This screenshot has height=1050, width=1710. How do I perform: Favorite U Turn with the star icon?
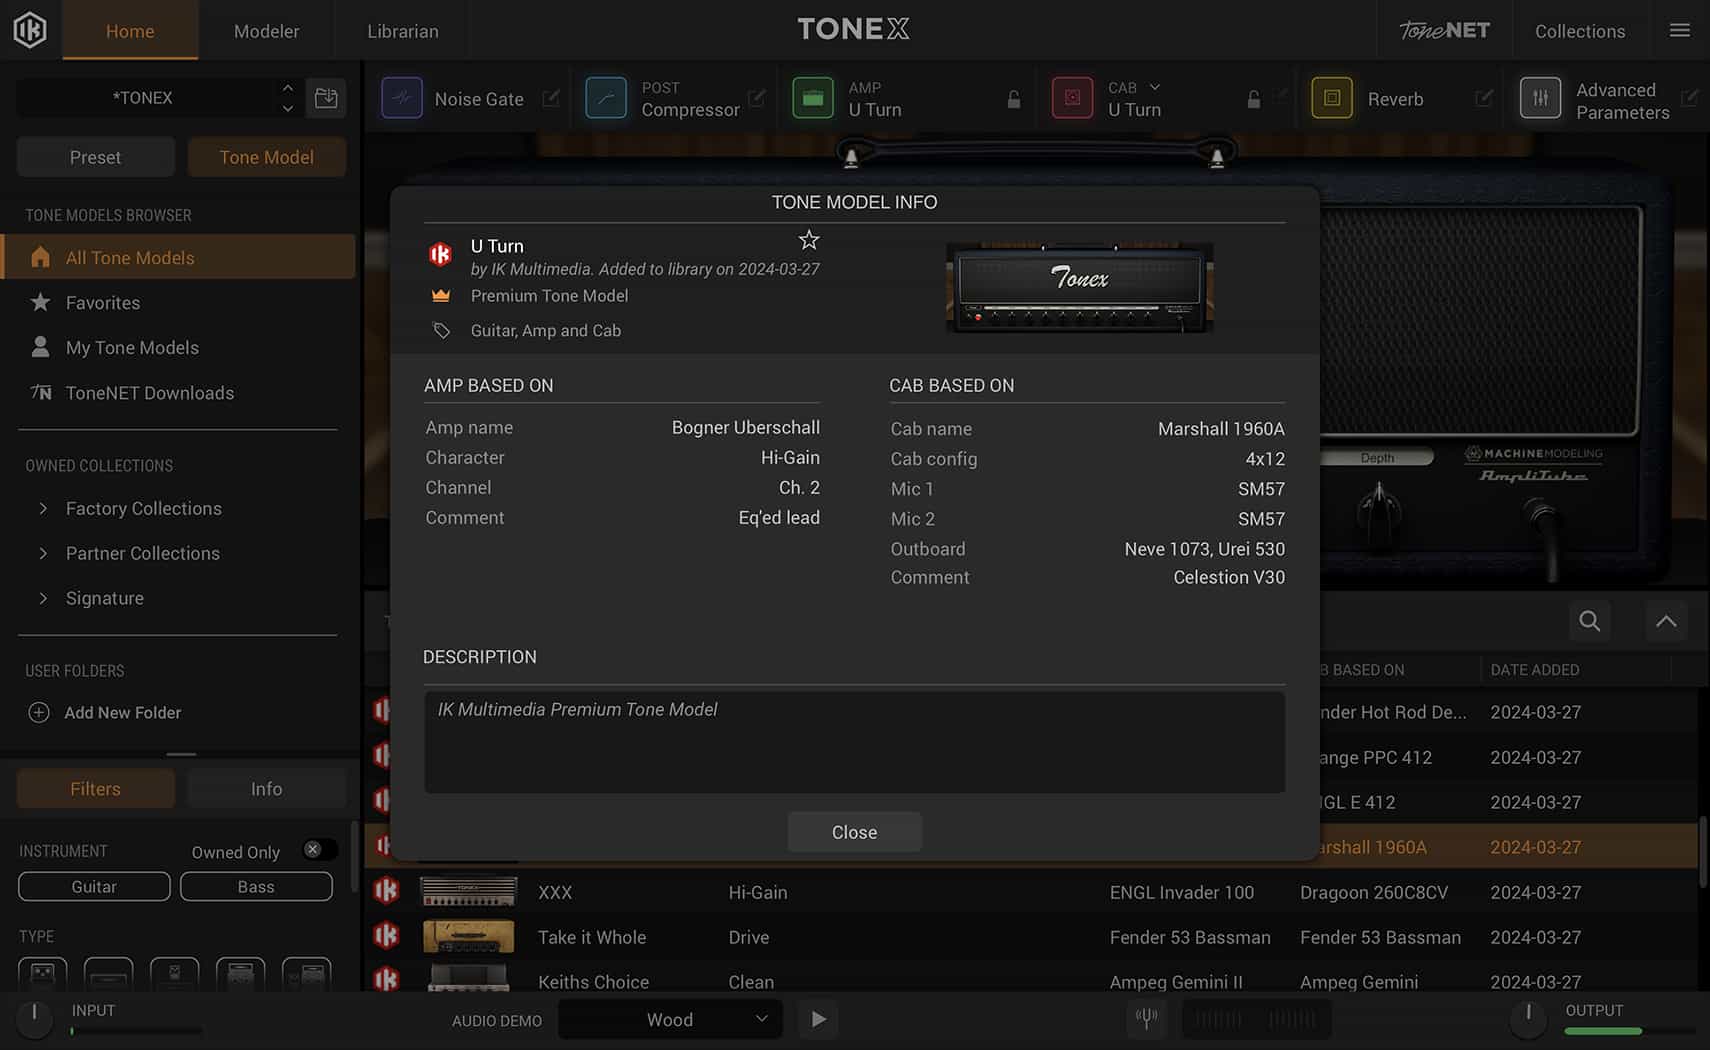808,239
